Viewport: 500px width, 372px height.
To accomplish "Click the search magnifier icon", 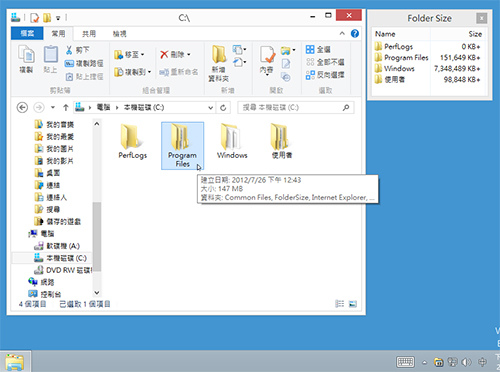I will point(346,108).
